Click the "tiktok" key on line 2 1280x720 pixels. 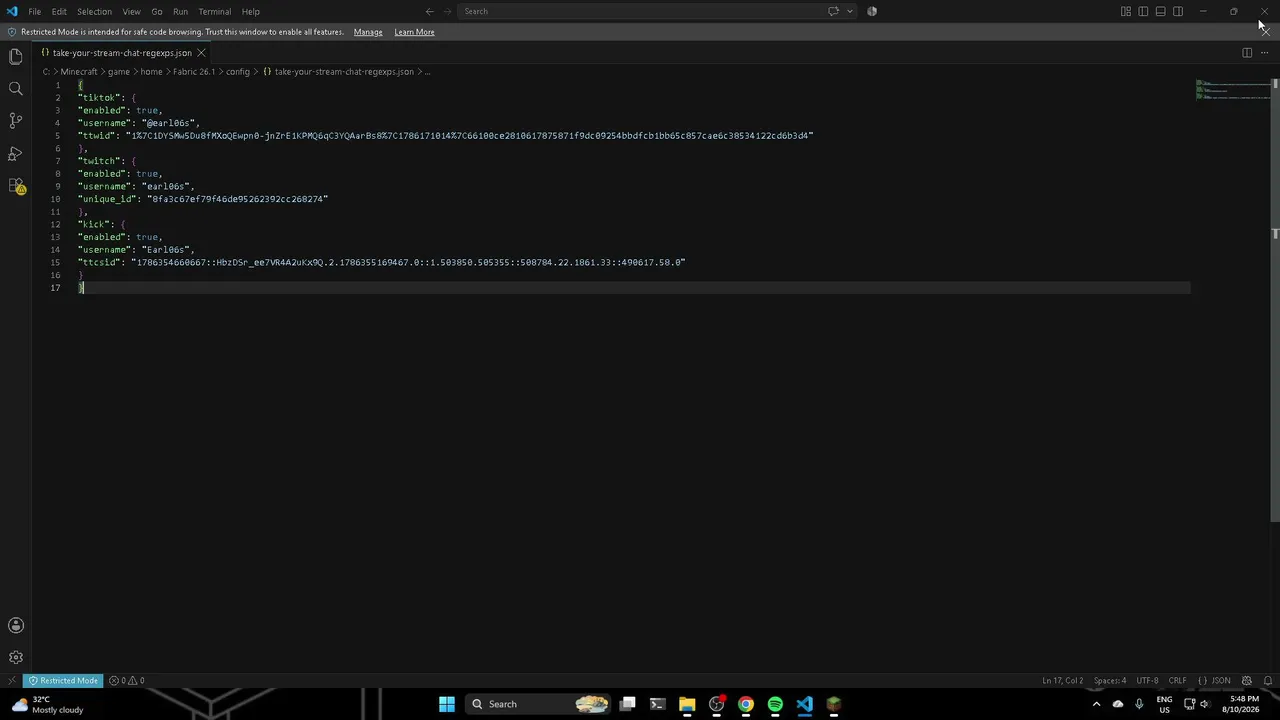point(99,98)
